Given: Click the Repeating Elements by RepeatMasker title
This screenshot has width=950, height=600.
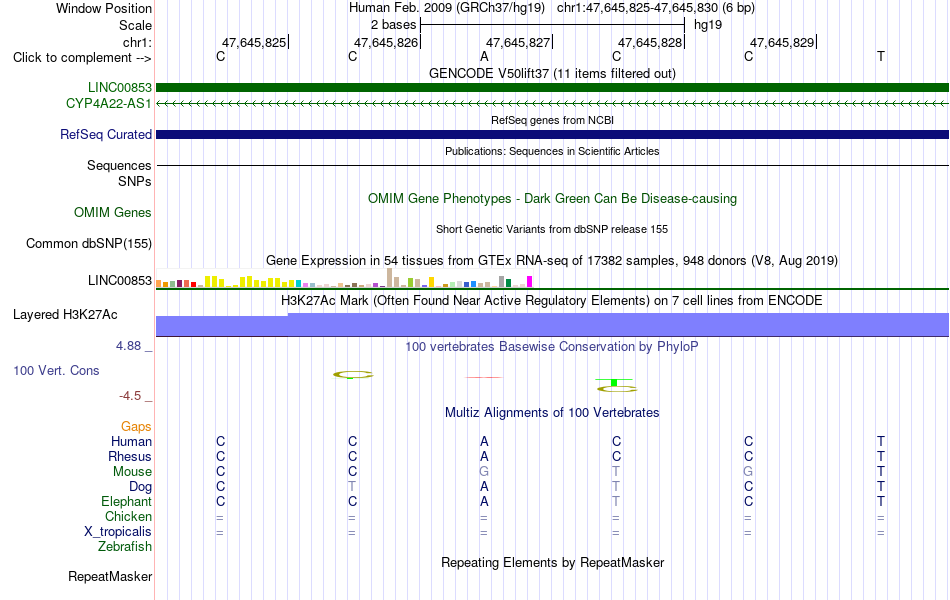Looking at the screenshot, I should tap(552, 562).
